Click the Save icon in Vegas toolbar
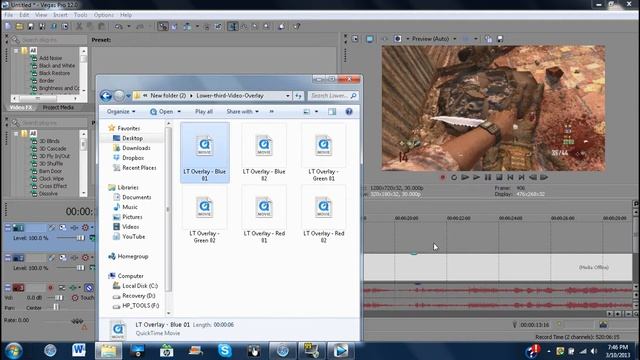Image resolution: width=640 pixels, height=360 pixels. (31, 27)
